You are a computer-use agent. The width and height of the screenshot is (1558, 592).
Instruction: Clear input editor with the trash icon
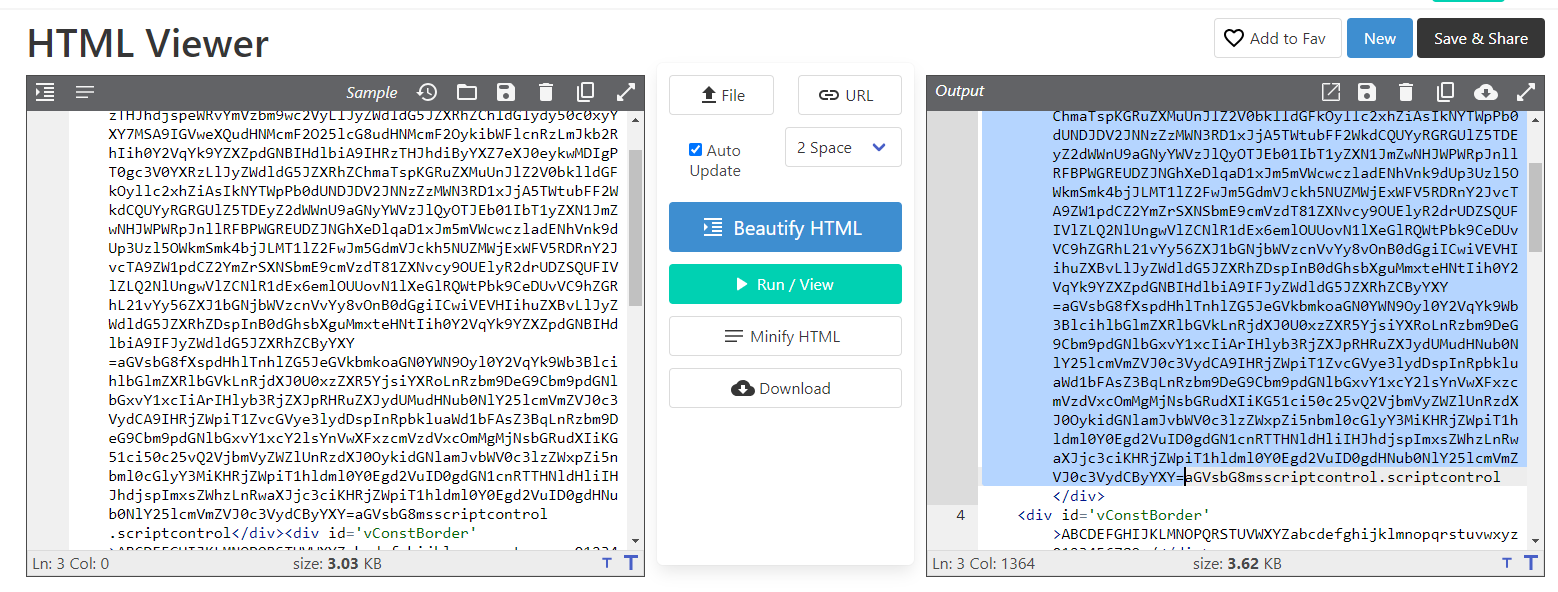coord(545,92)
